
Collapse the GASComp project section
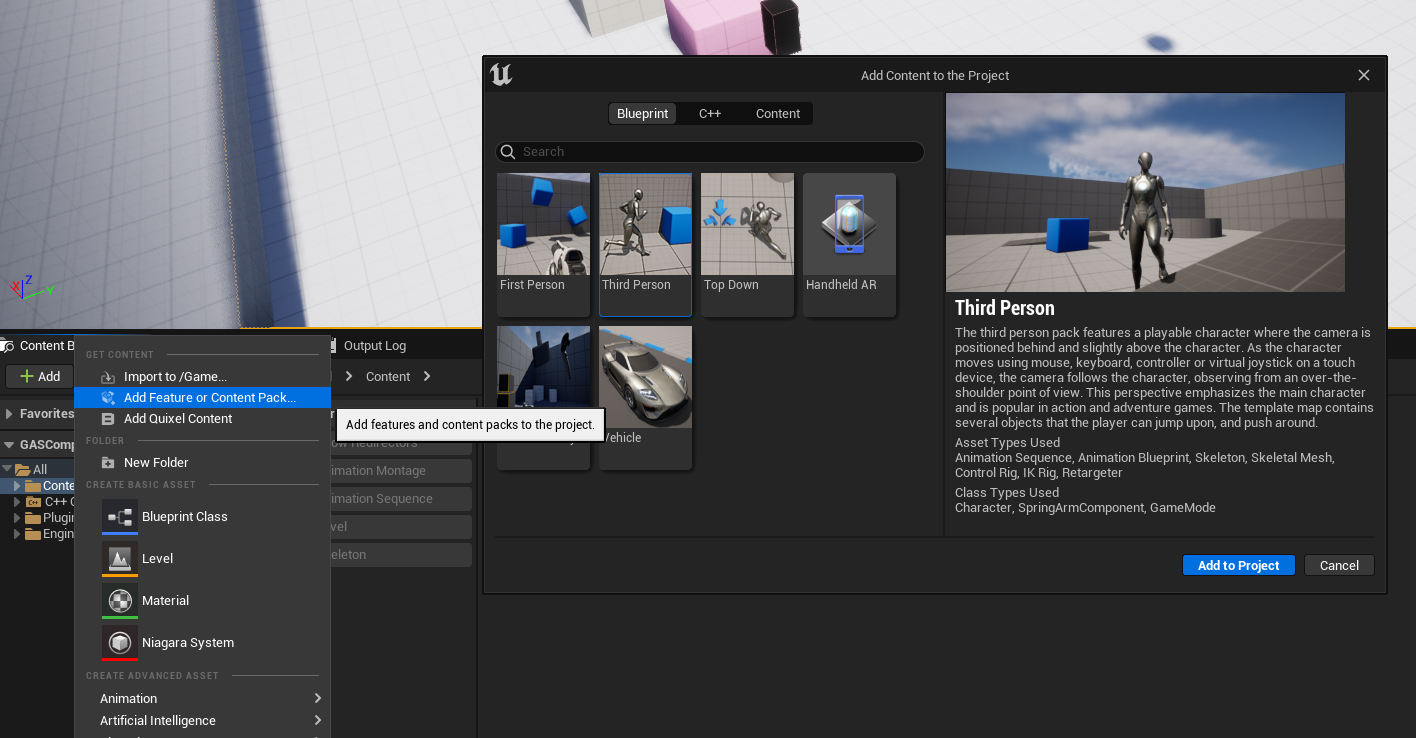(x=9, y=445)
